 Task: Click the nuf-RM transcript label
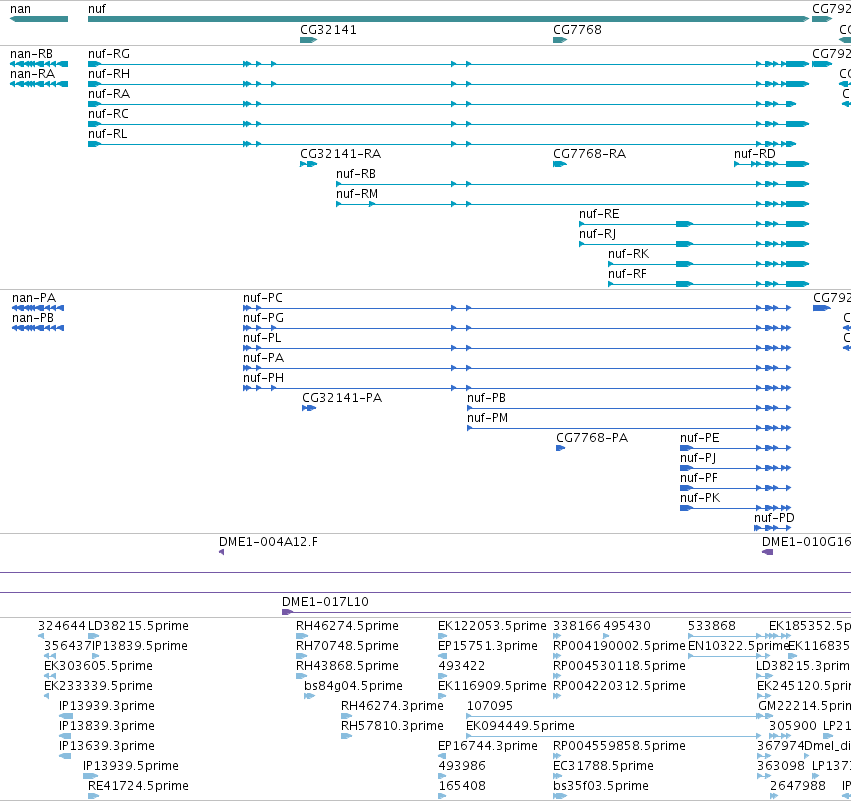coord(357,194)
